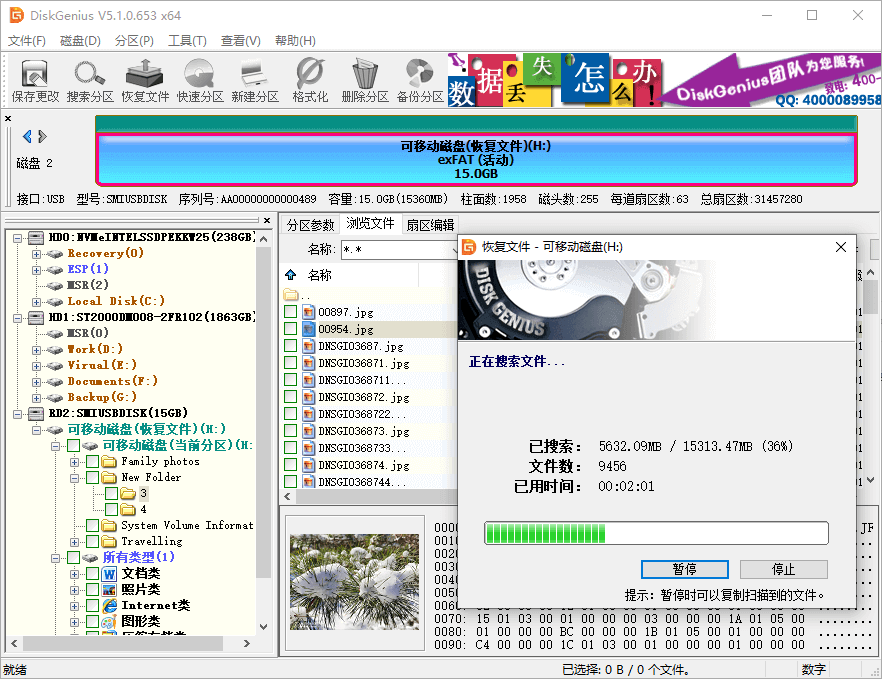This screenshot has height=679, width=882.
Task: Expand the 照片类 category node
Action: coord(74,590)
